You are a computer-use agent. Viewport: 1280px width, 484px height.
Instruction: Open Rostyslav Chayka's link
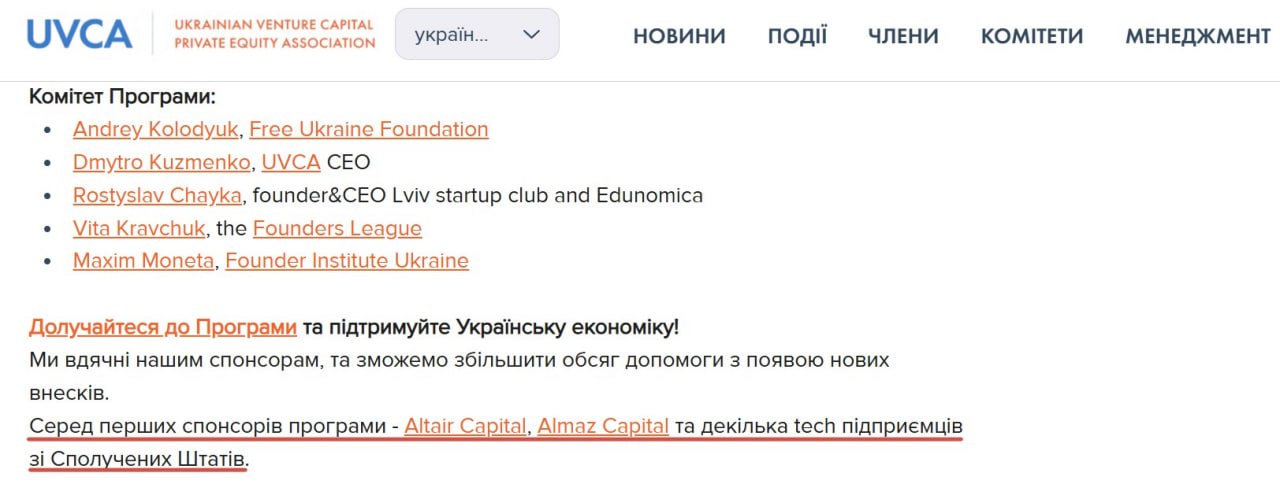tap(157, 195)
